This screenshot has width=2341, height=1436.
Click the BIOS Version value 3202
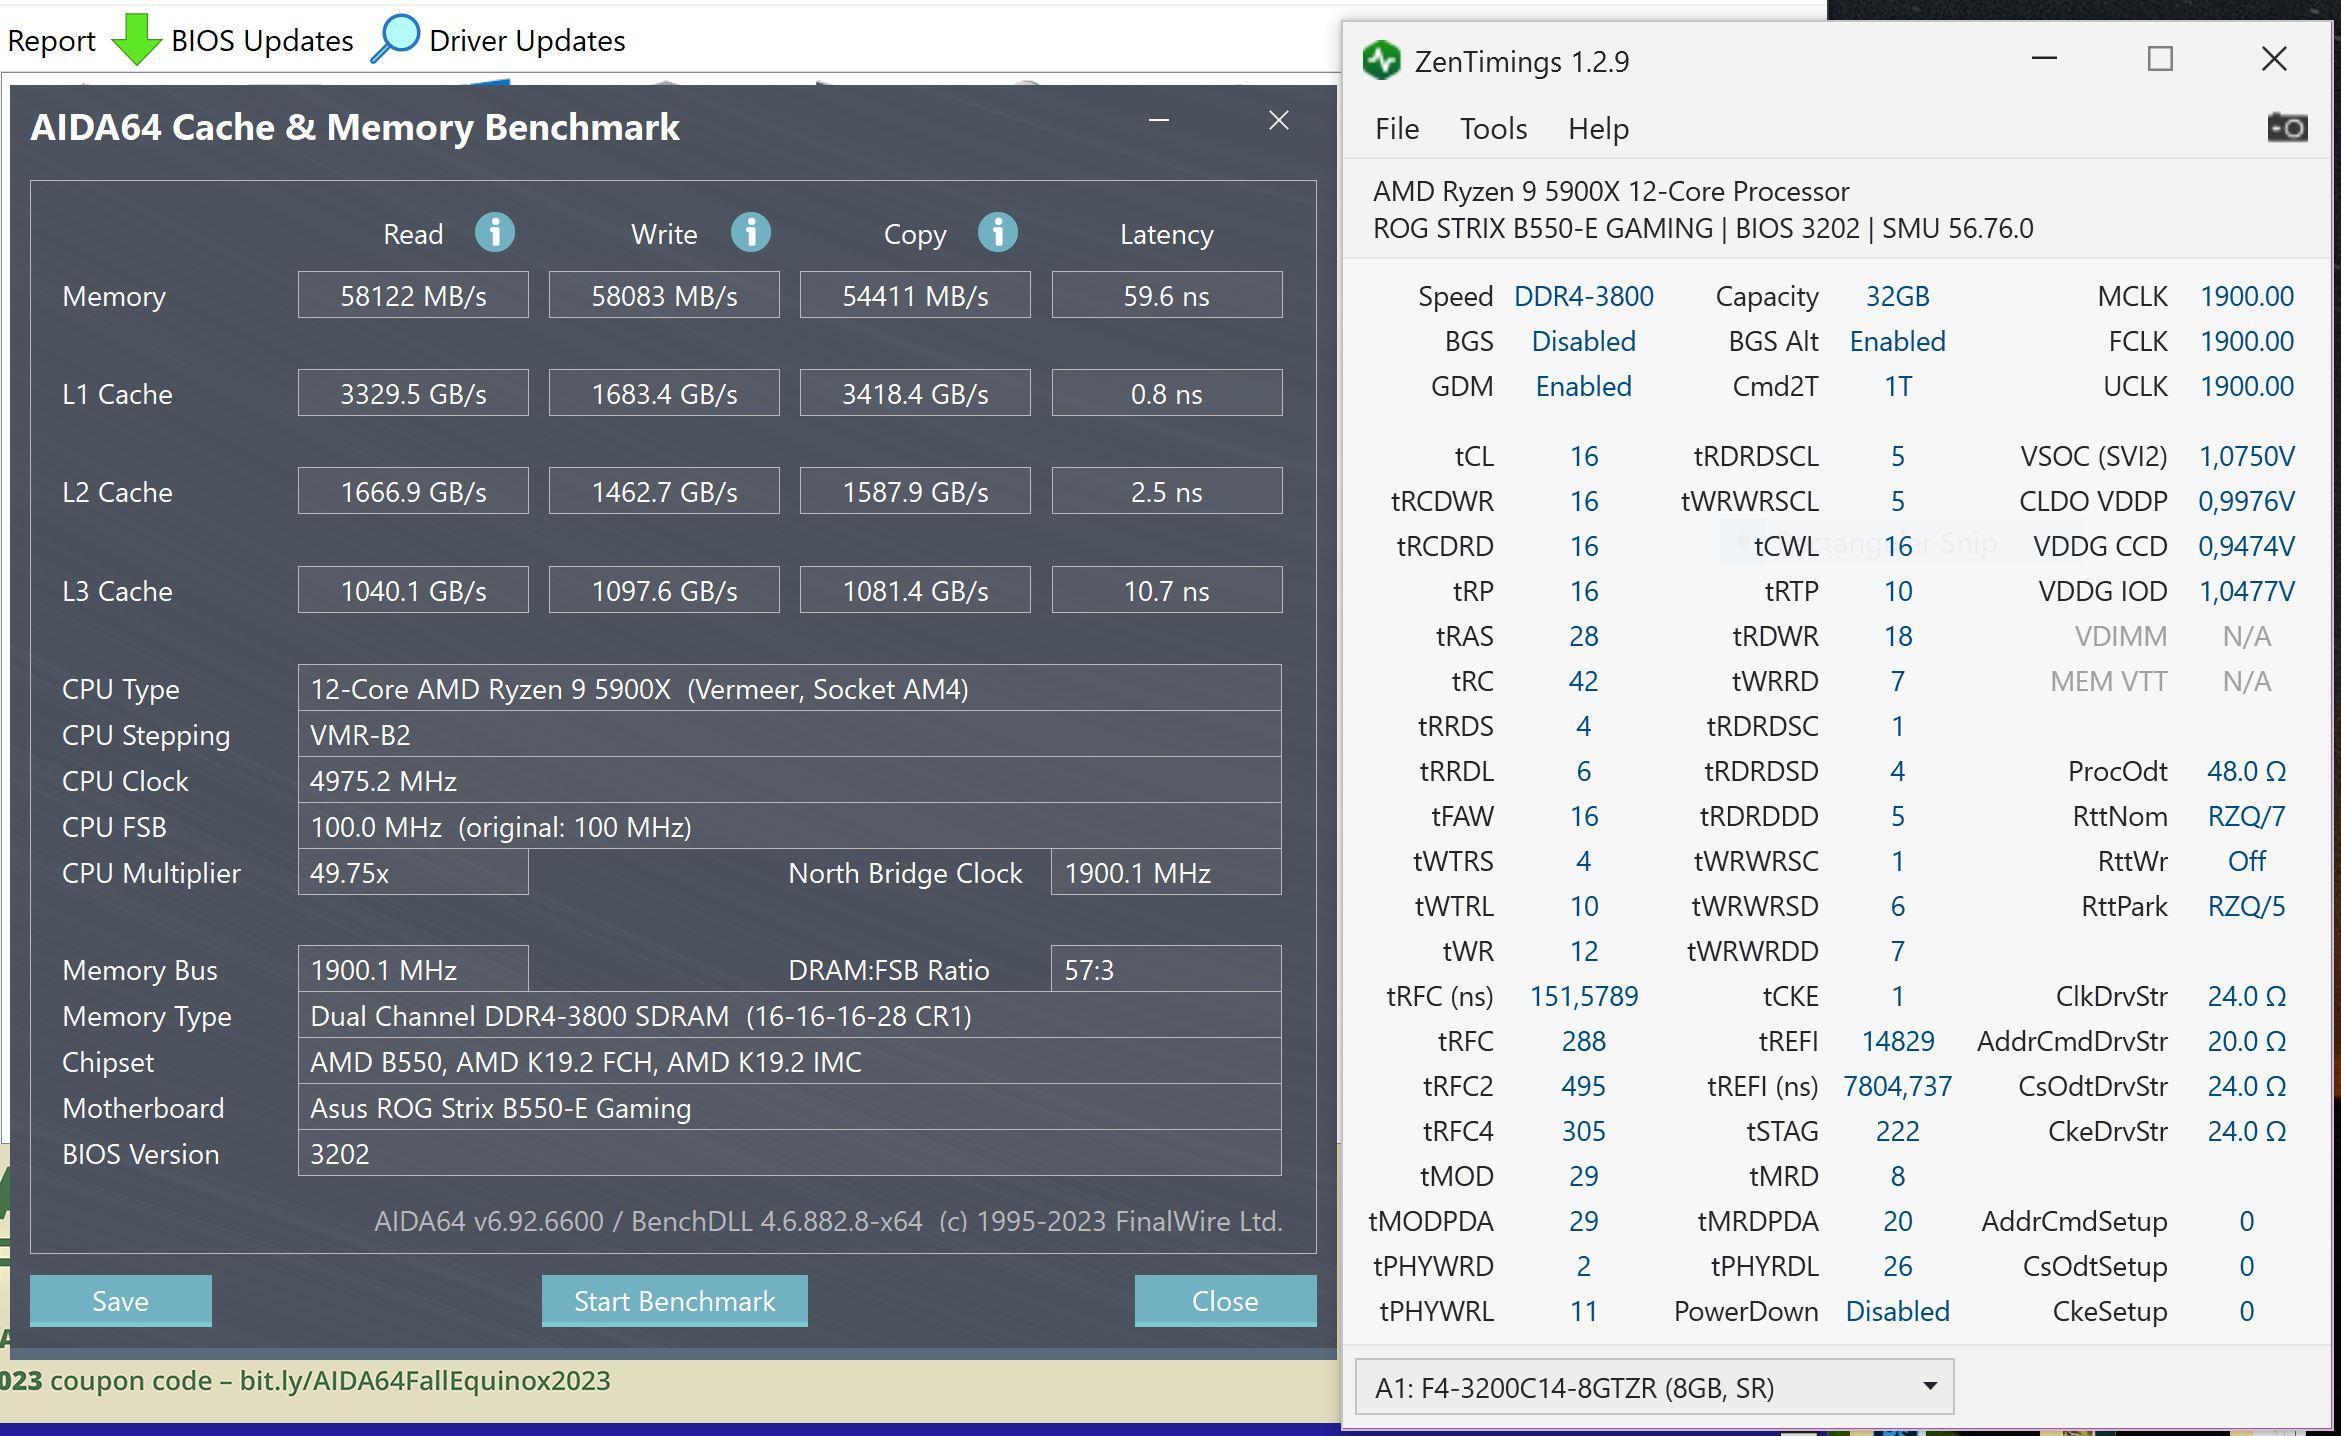[x=789, y=1153]
